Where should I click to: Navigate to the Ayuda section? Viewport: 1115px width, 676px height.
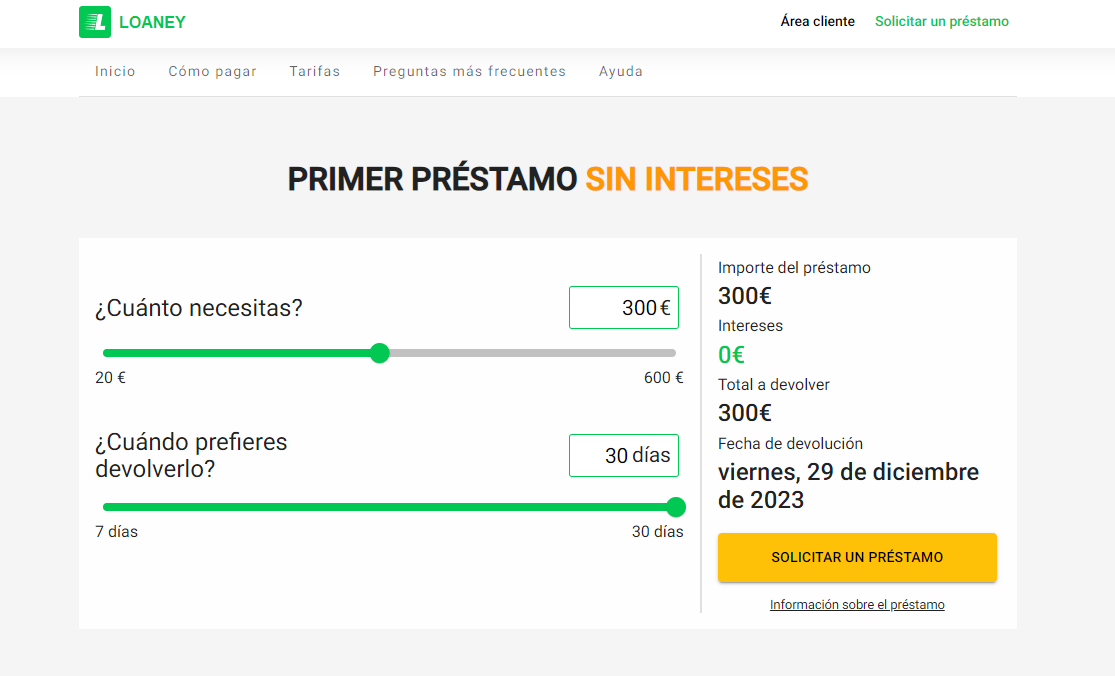point(620,71)
